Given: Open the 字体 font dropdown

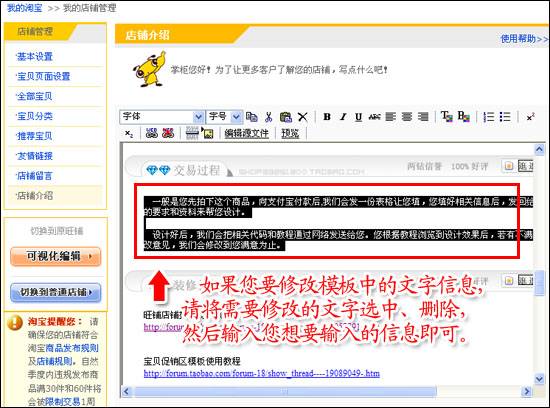Looking at the screenshot, I should 162,116.
